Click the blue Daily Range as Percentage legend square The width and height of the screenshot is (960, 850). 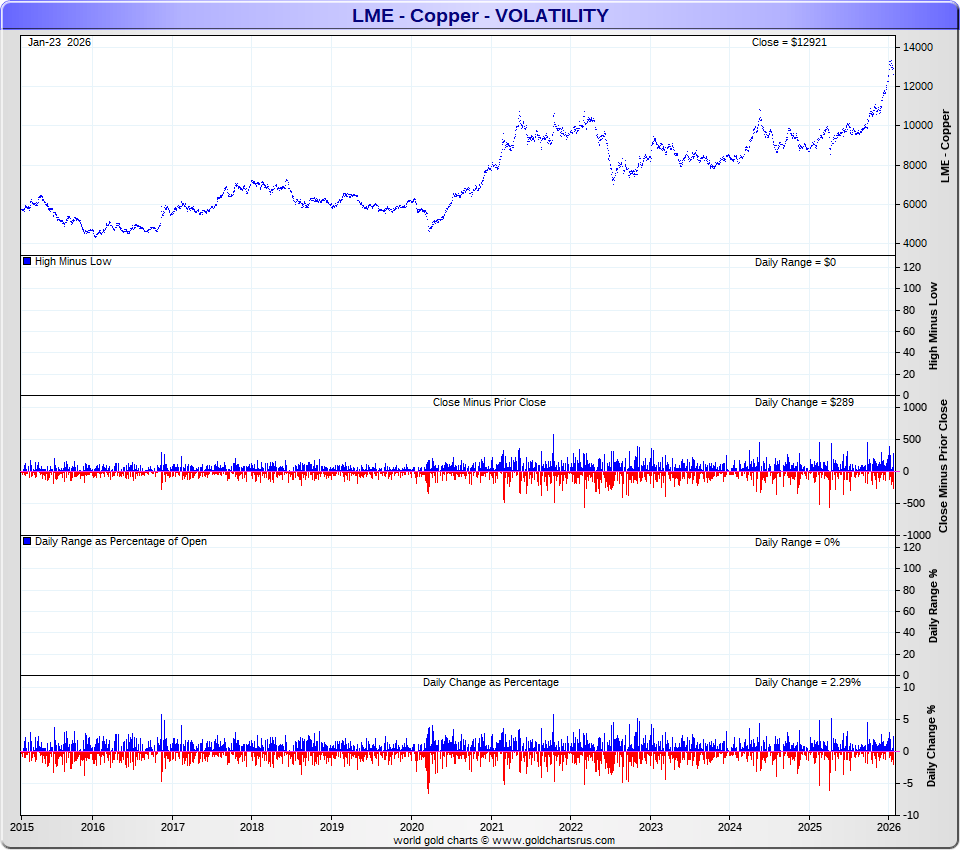pyautogui.click(x=27, y=541)
